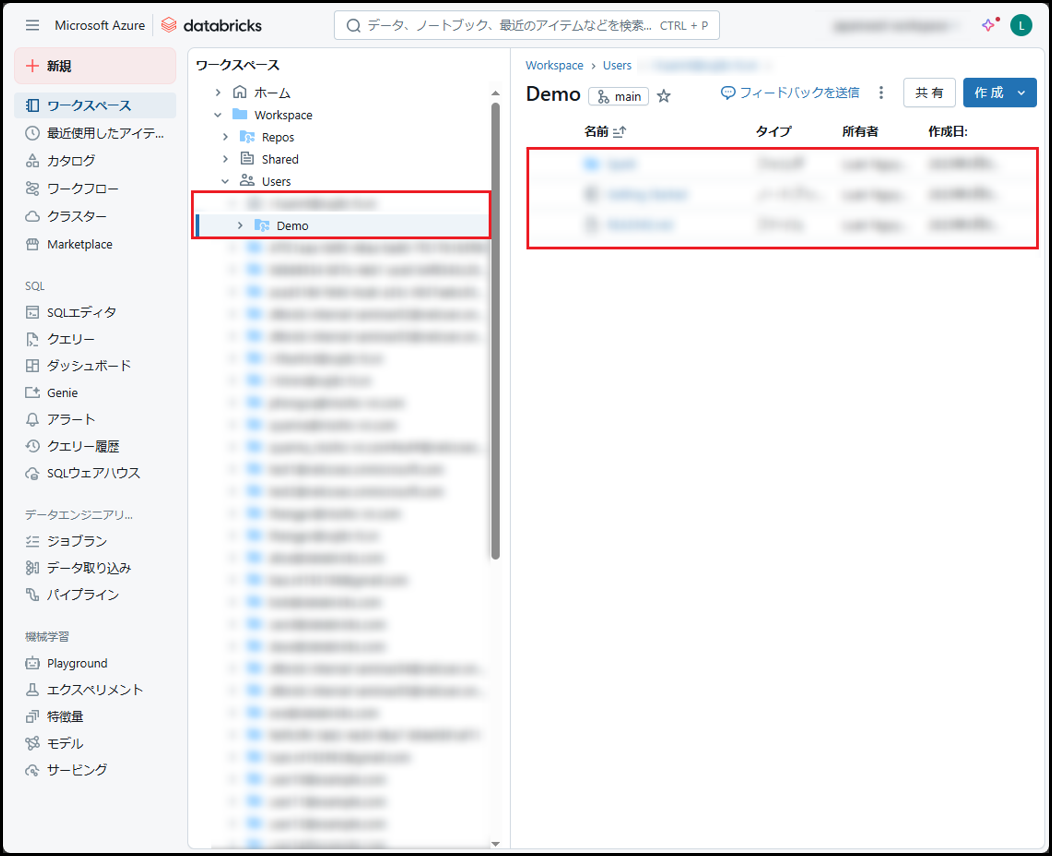The height and width of the screenshot is (856, 1052).
Task: Click the モデル icon
Action: point(32,743)
